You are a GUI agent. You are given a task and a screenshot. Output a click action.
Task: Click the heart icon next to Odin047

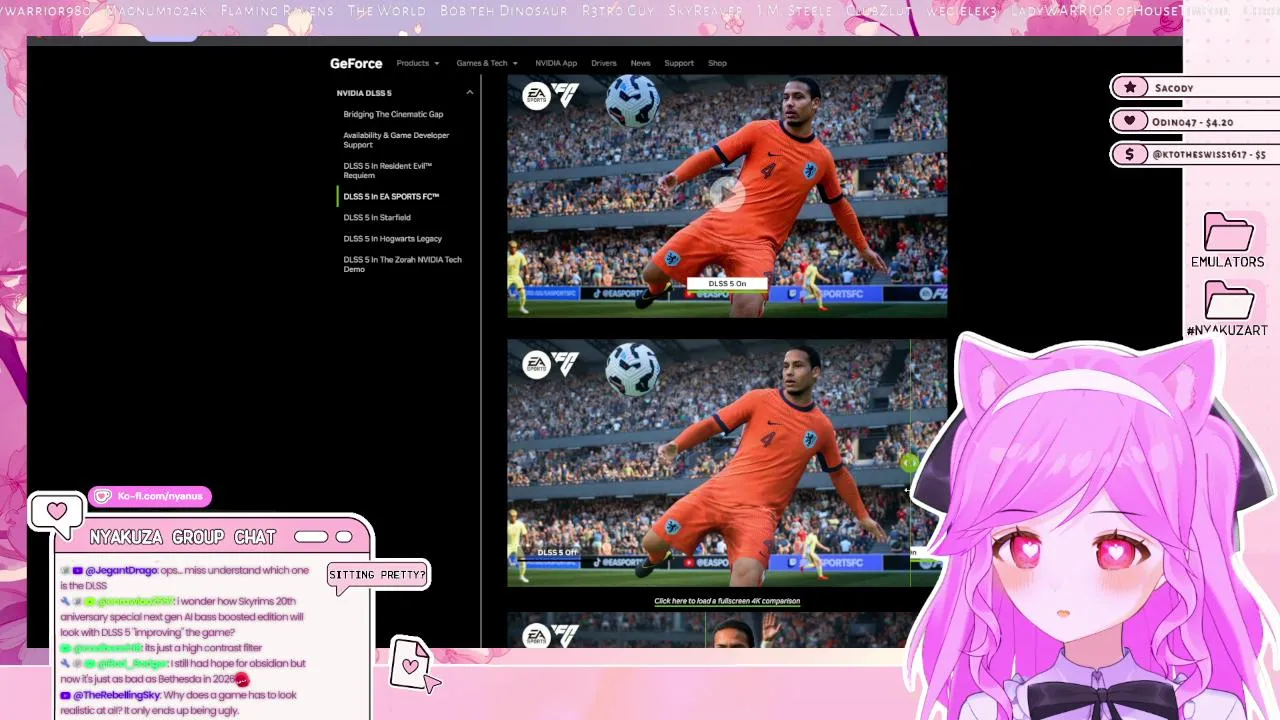(x=1130, y=121)
